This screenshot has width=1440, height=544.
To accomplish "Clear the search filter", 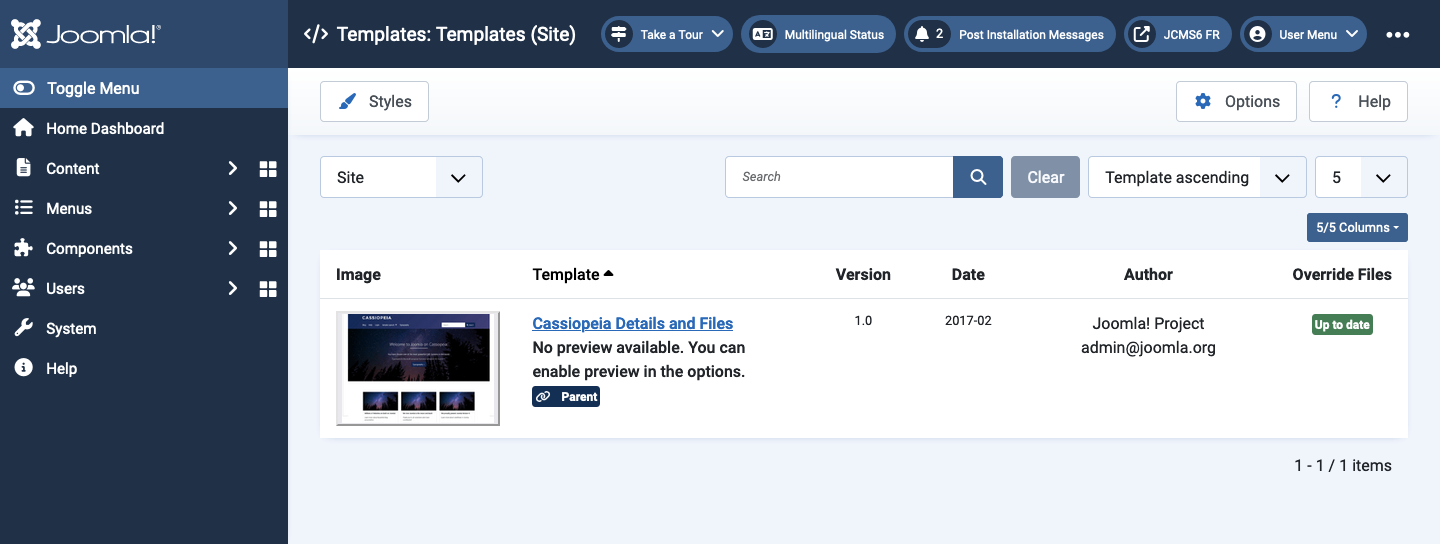I will tap(1045, 177).
